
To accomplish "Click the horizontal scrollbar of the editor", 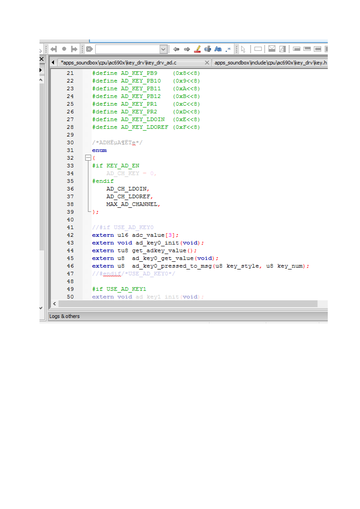I will (x=188, y=304).
